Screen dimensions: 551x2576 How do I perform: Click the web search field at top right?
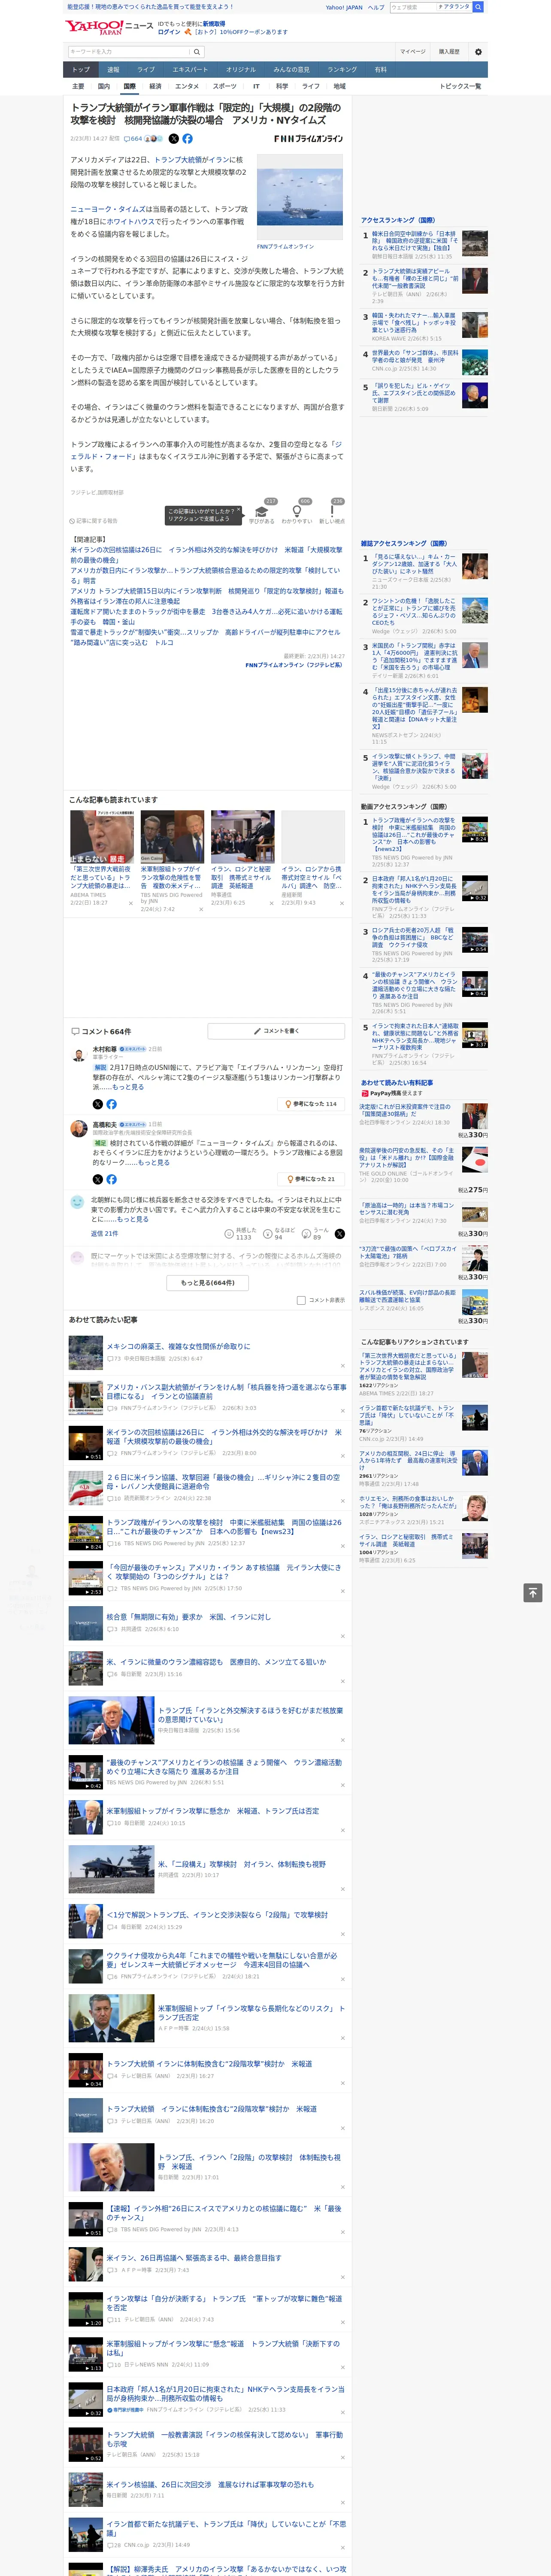[x=413, y=7]
